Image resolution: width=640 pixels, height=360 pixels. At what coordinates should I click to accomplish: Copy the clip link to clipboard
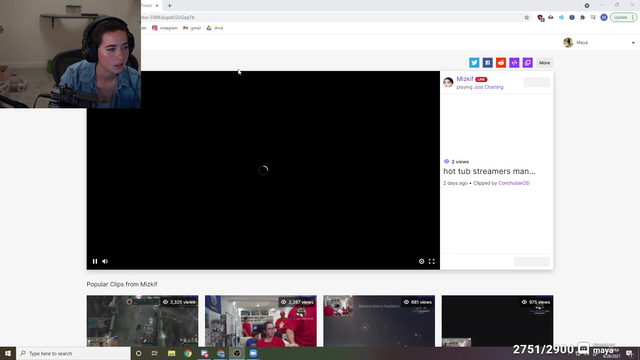pos(528,63)
